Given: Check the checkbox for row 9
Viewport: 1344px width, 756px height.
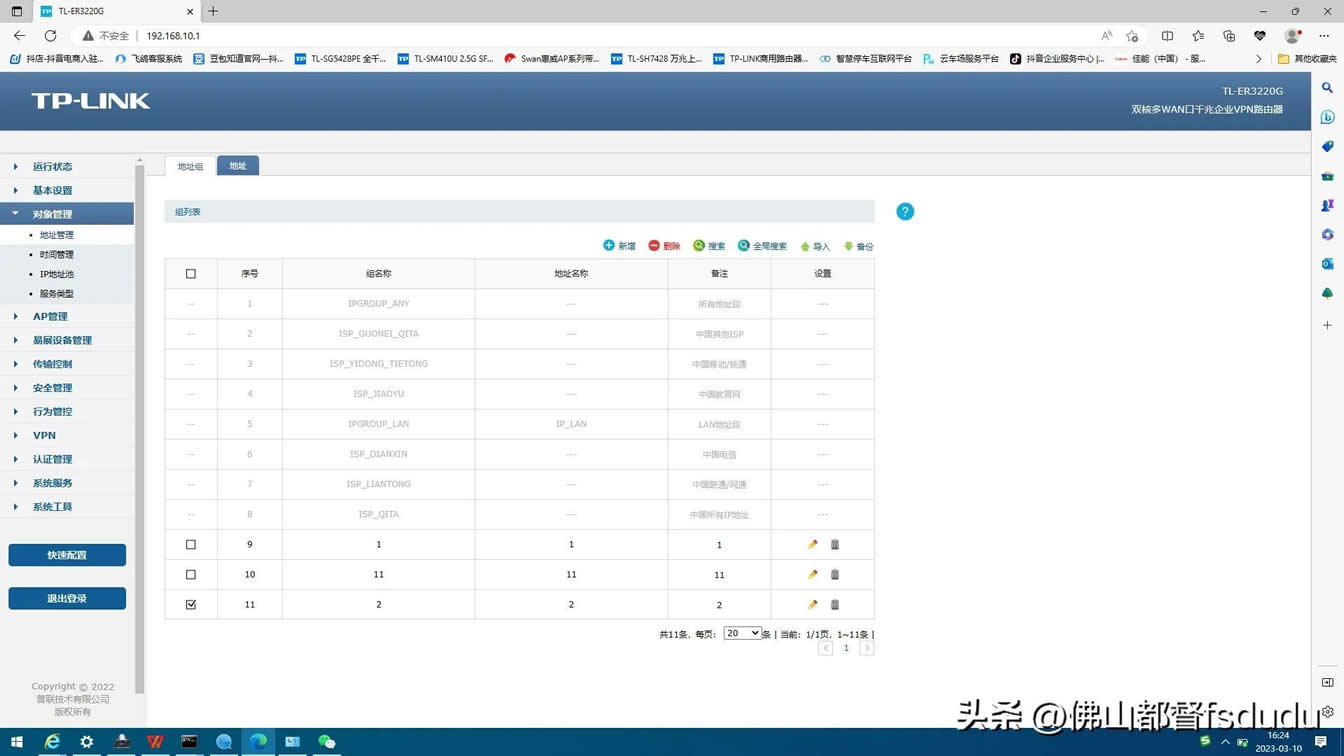Looking at the screenshot, I should 191,545.
